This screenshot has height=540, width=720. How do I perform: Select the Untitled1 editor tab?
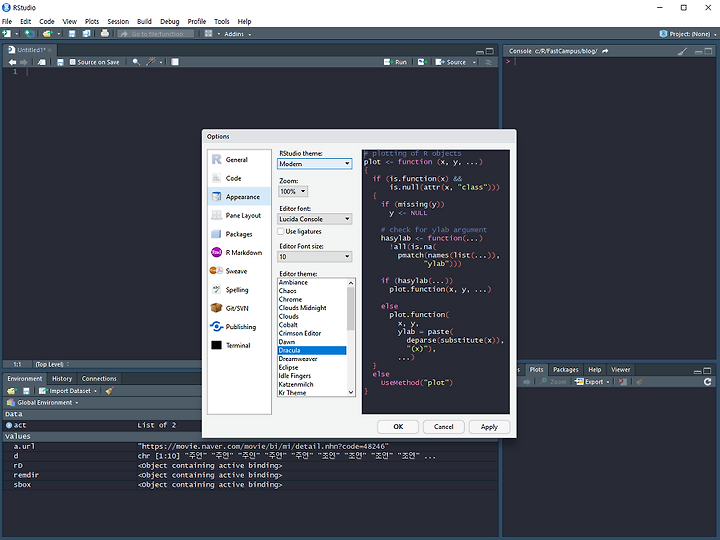[31, 50]
